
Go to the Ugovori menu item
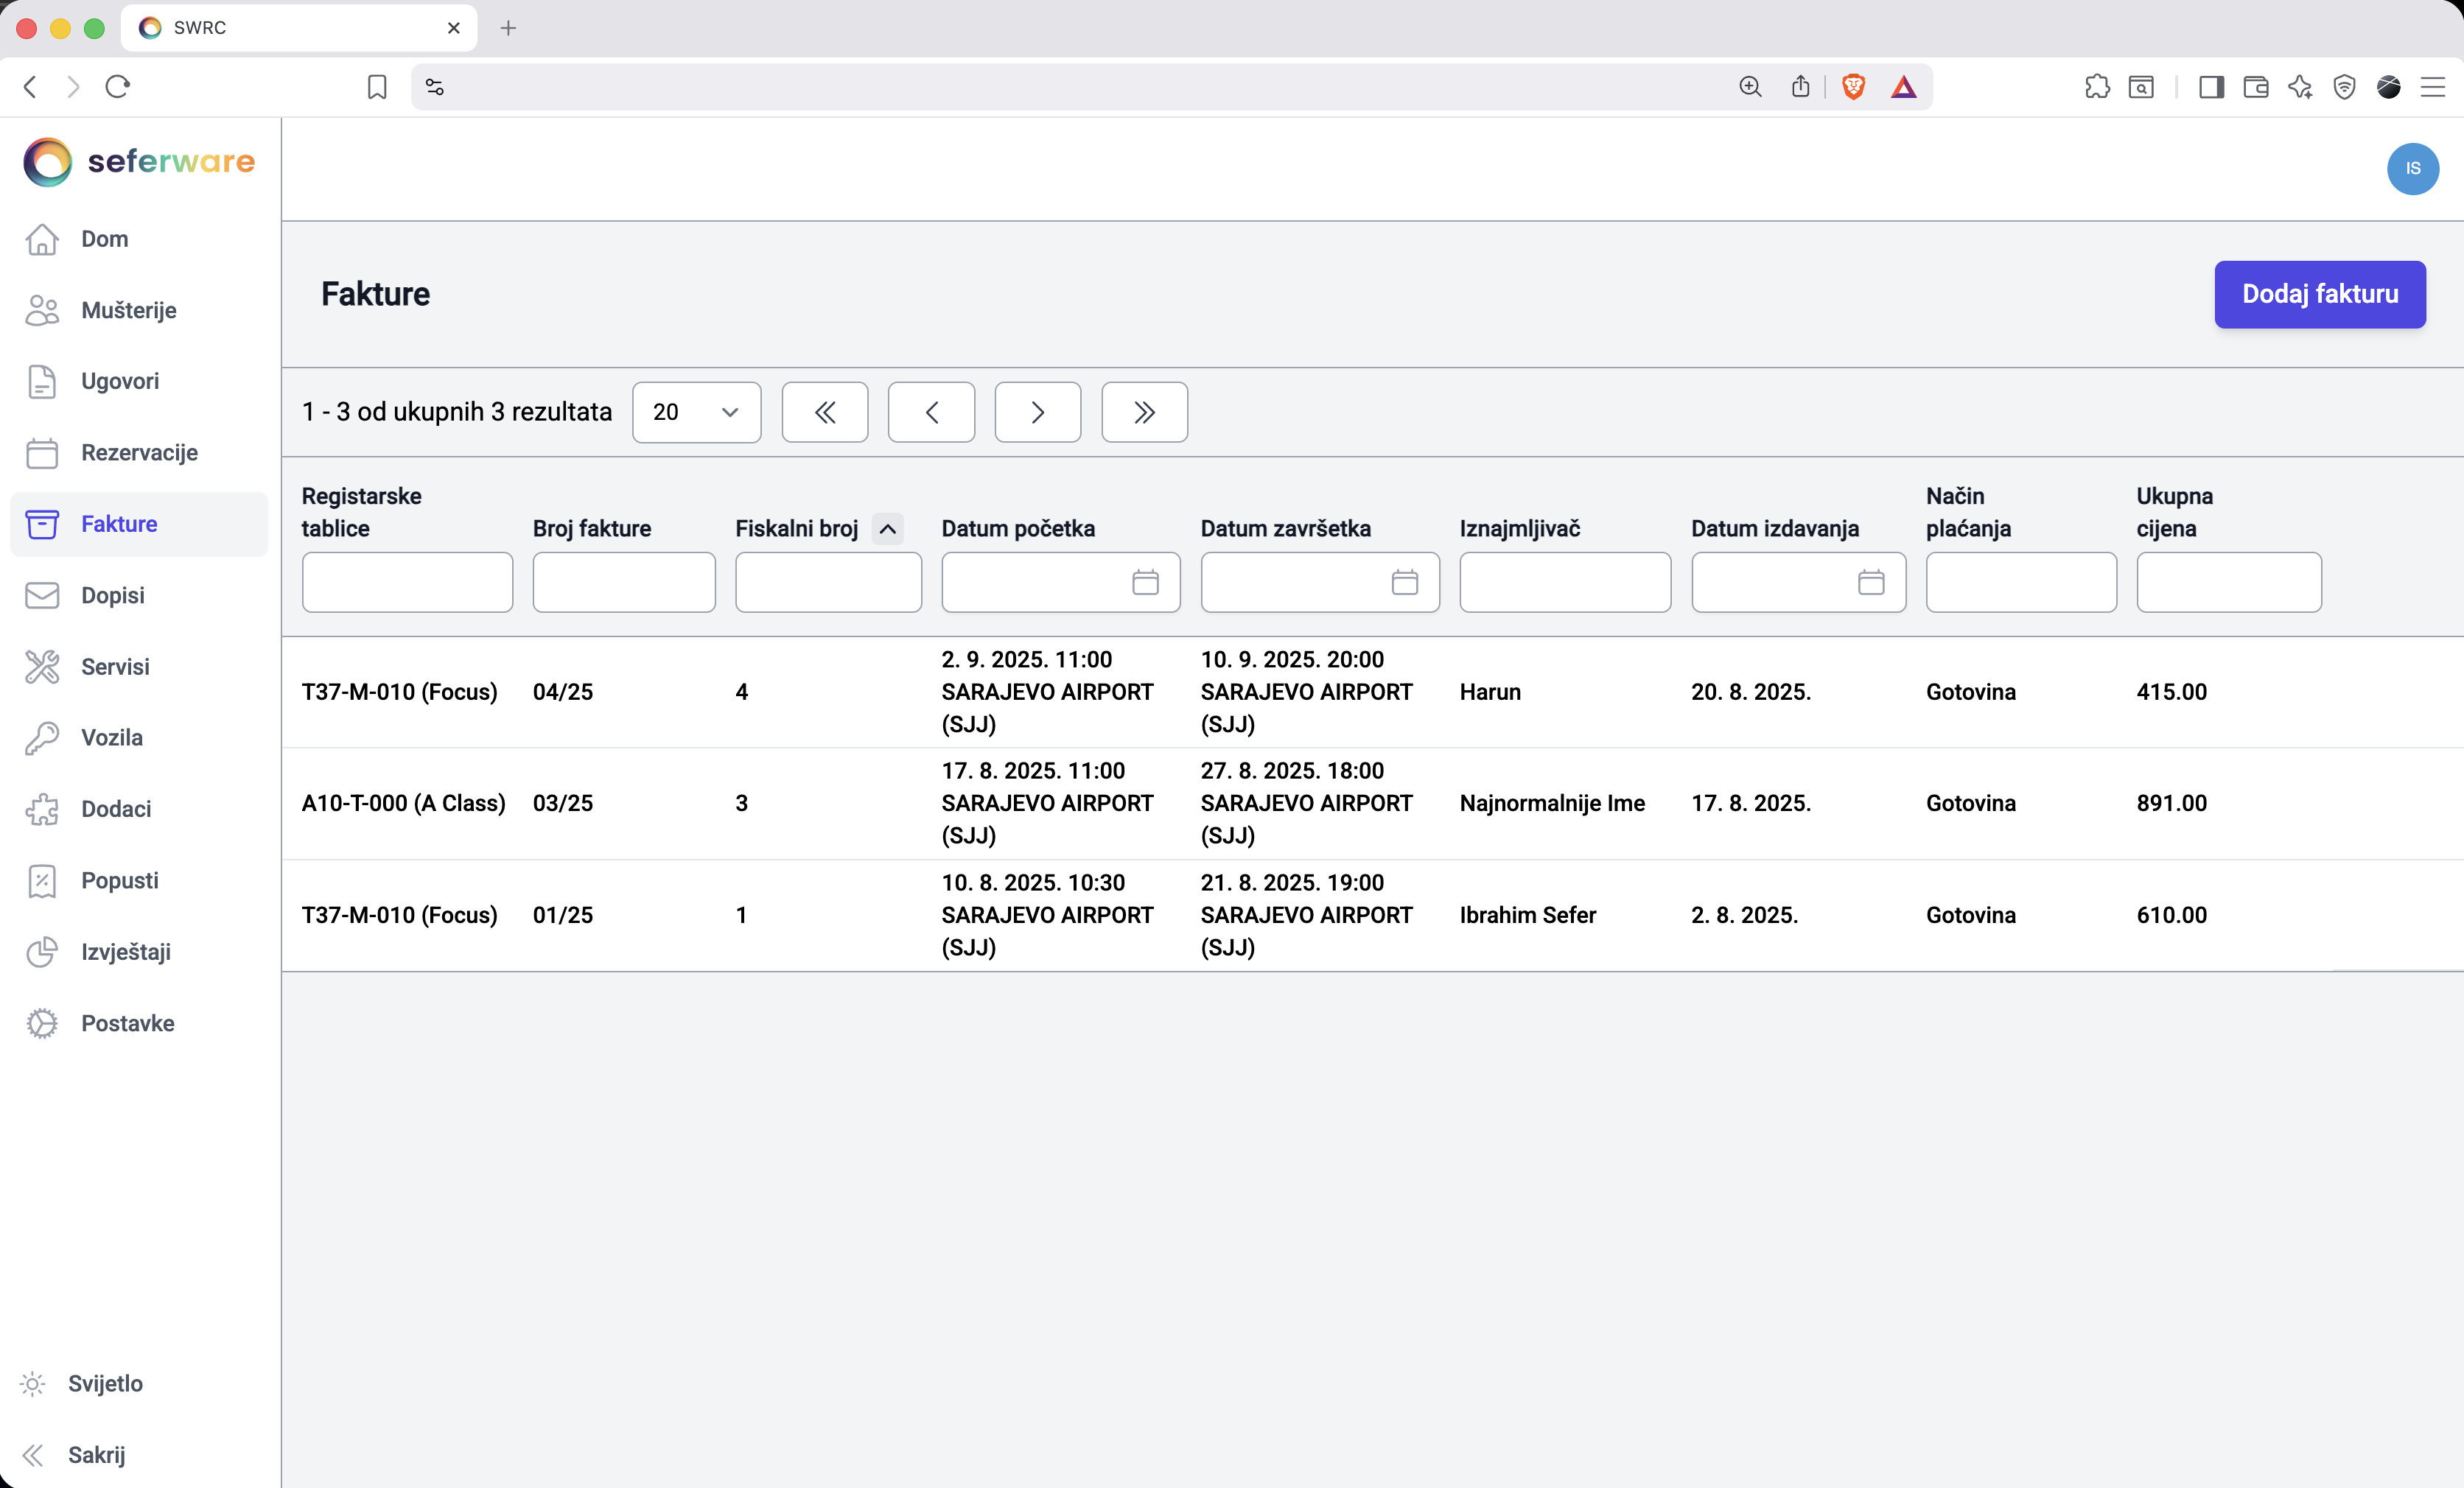tap(120, 381)
